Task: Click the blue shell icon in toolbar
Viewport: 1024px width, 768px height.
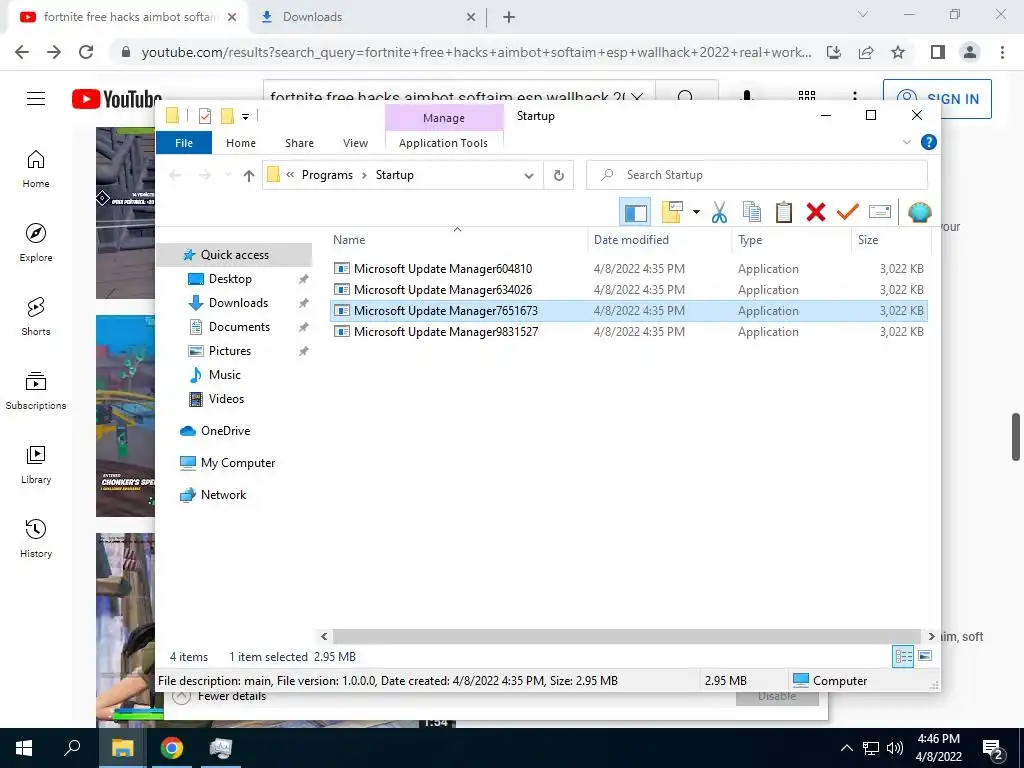Action: (x=920, y=212)
